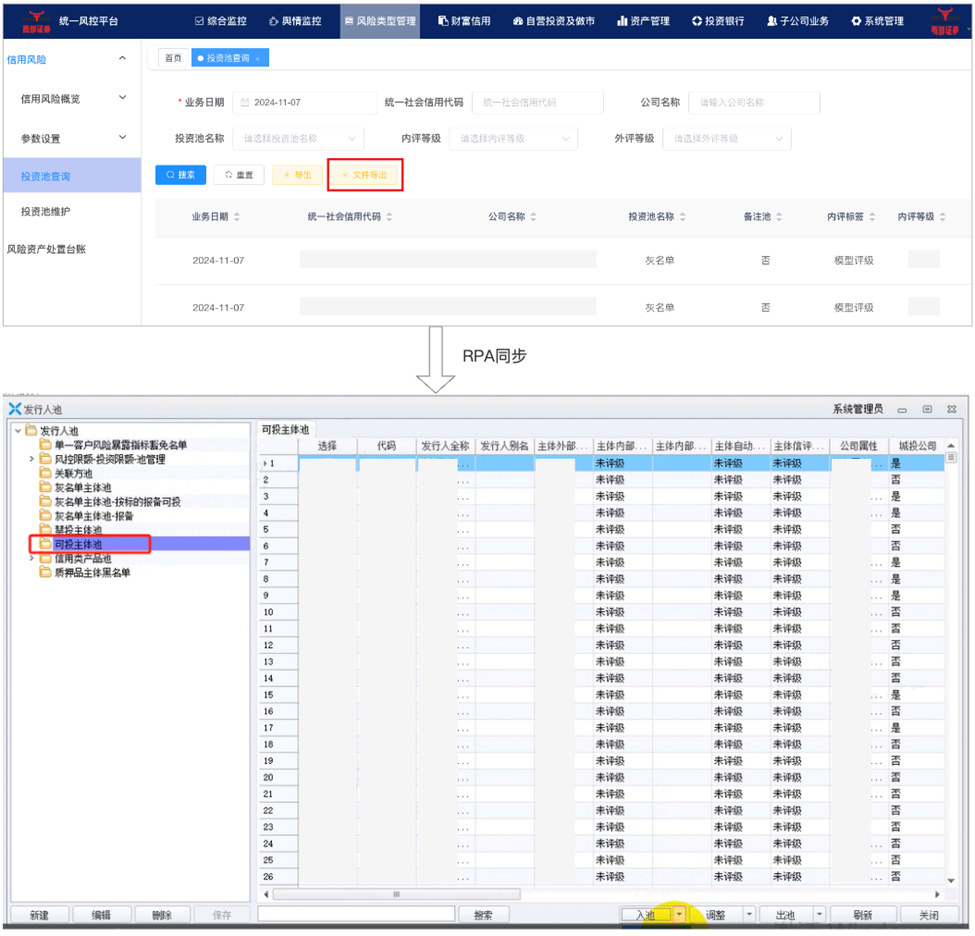Click the blue 搜索 search button
This screenshot has width=975, height=936.
pos(181,175)
